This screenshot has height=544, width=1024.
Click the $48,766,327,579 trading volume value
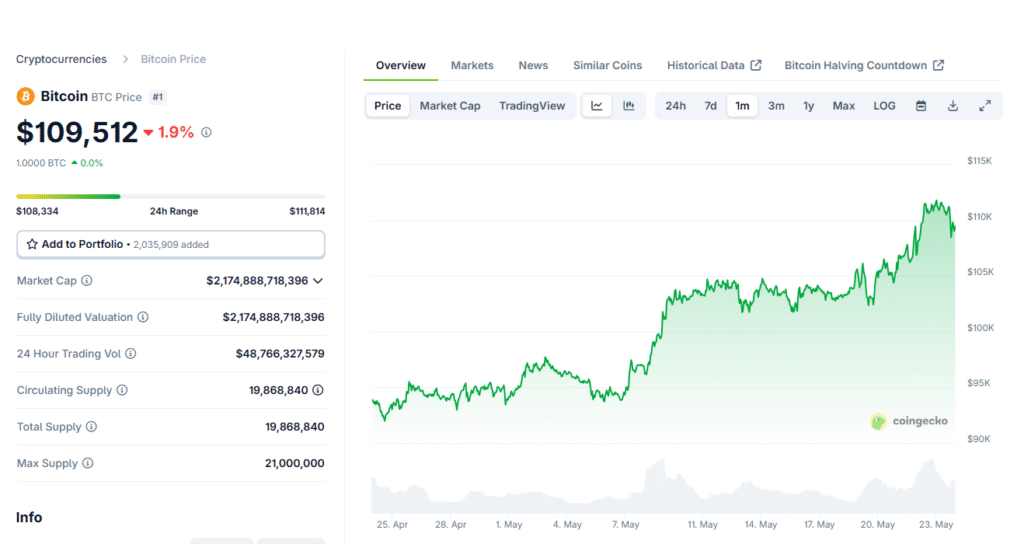(280, 354)
